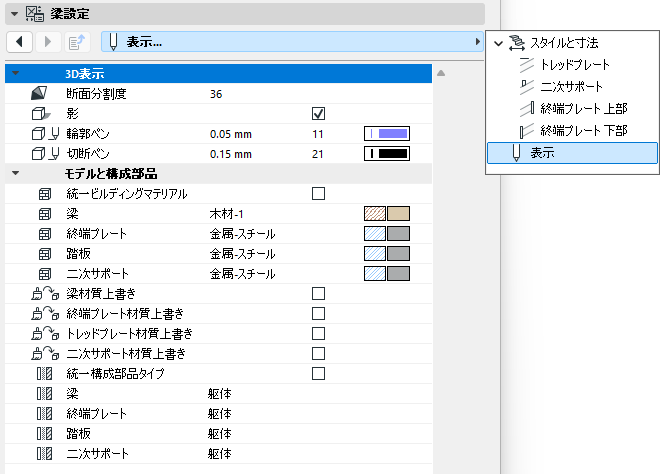
Task: Open the 終端プレート 上部 page
Action: [584, 109]
